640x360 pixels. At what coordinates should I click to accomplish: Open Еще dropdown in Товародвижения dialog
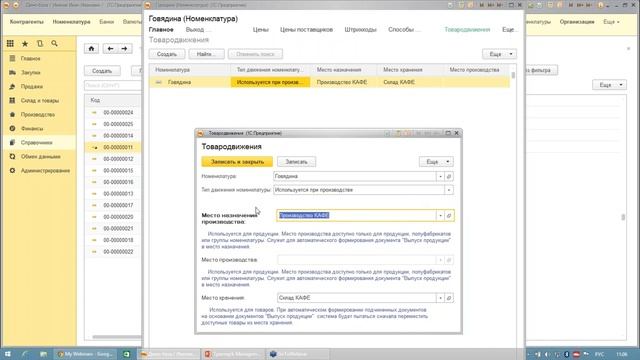coord(436,162)
